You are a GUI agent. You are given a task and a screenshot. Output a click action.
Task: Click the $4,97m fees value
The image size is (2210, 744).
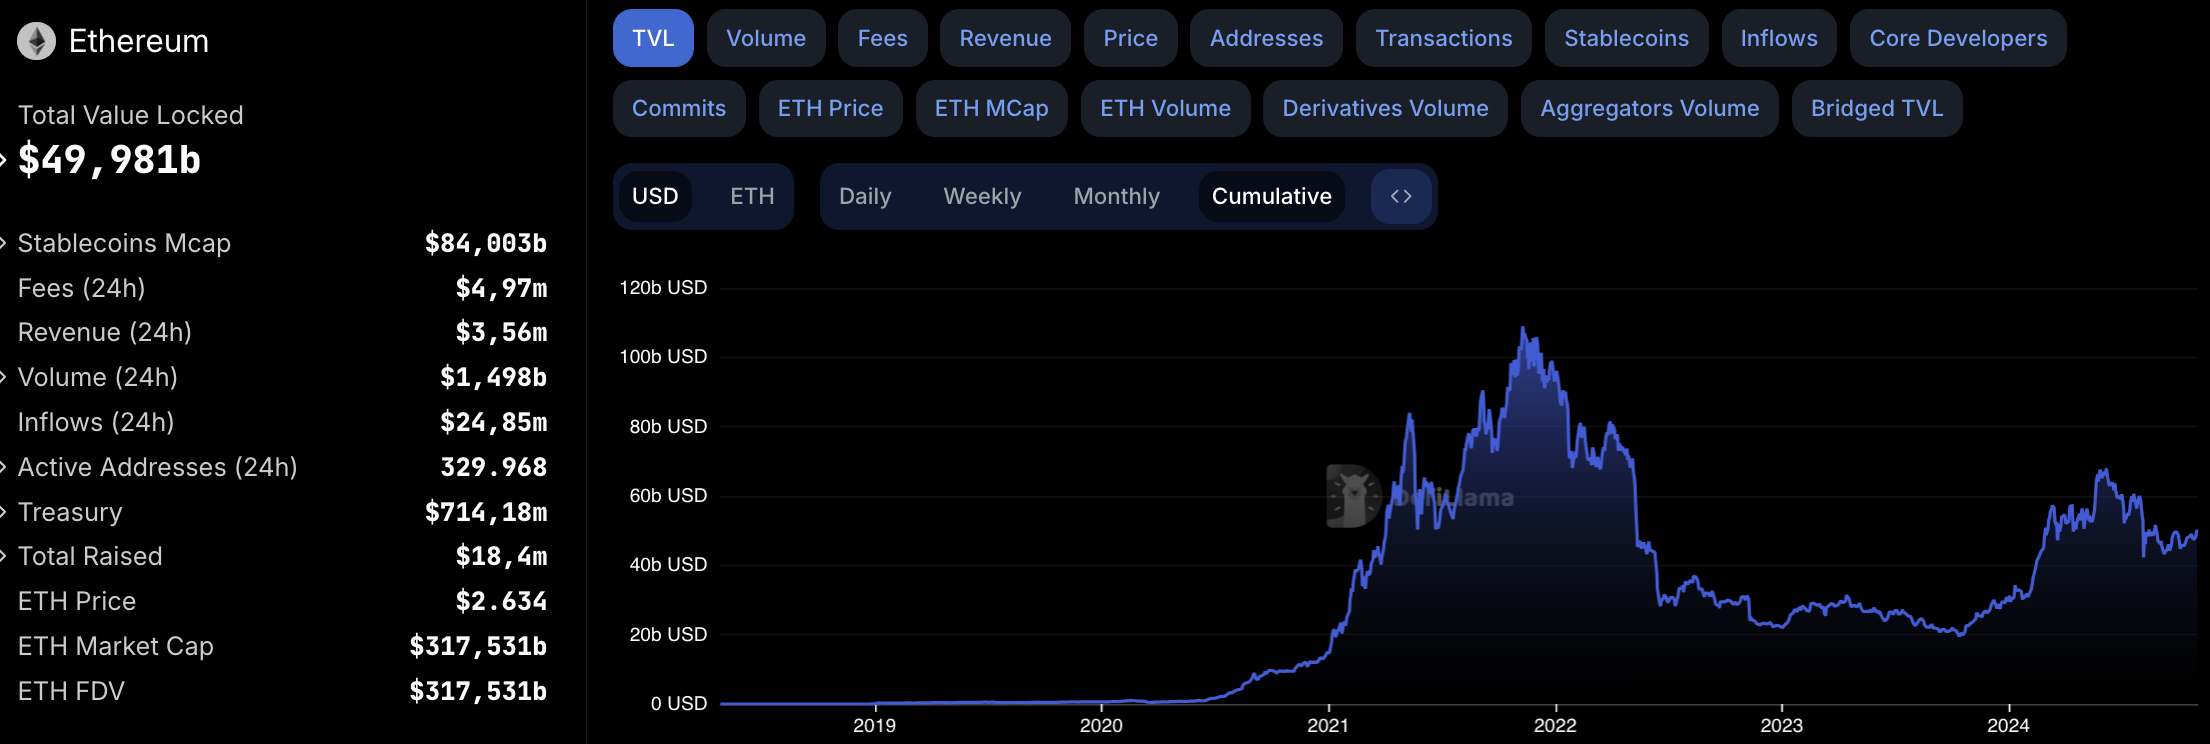click(502, 288)
